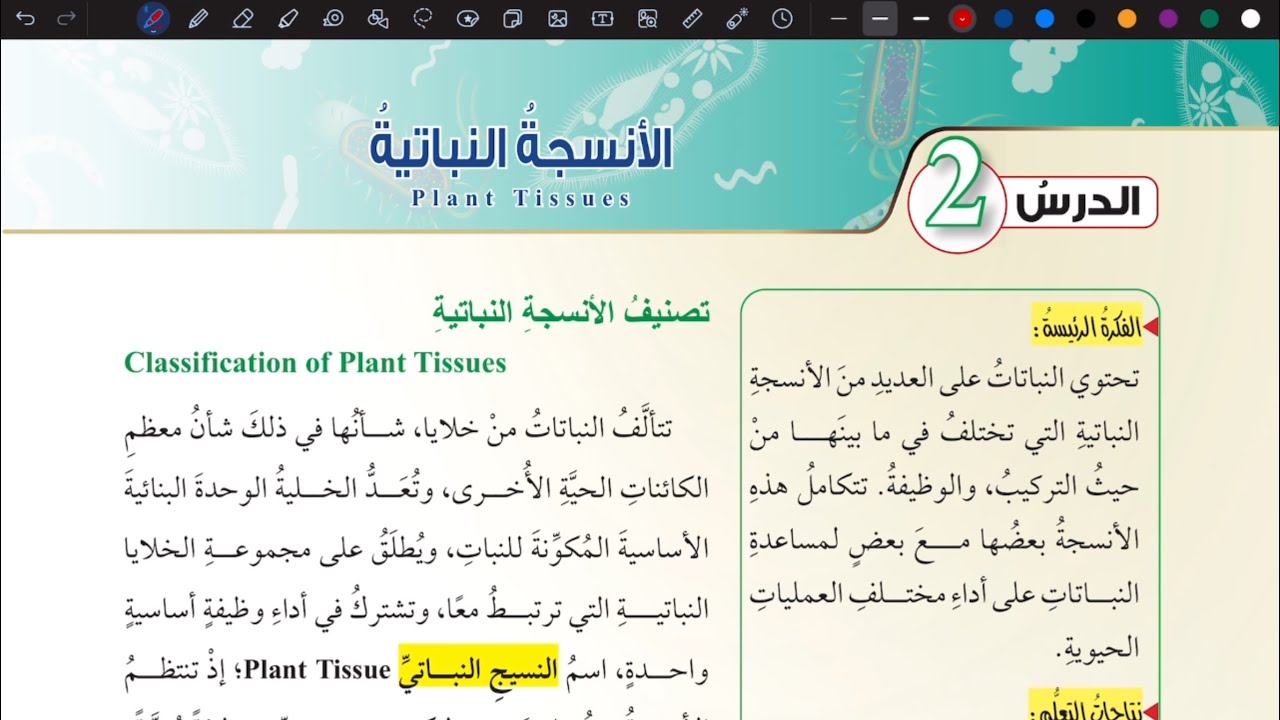The image size is (1280, 720).
Task: Open the clock history tool
Action: 782,18
